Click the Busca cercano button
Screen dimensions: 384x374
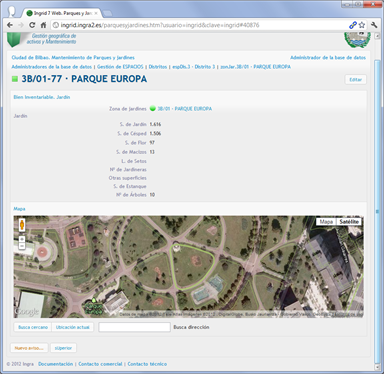33,327
